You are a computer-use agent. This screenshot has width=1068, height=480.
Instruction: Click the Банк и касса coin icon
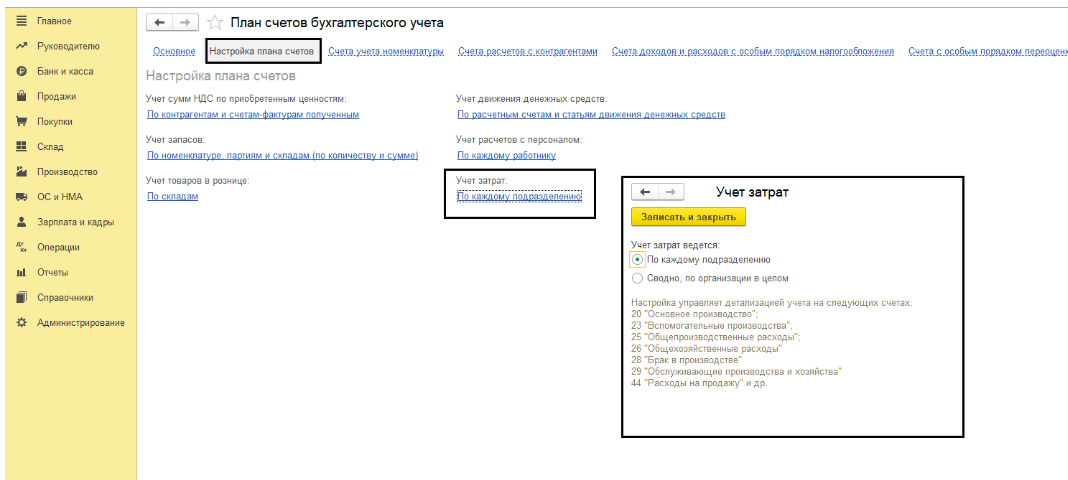(x=21, y=72)
